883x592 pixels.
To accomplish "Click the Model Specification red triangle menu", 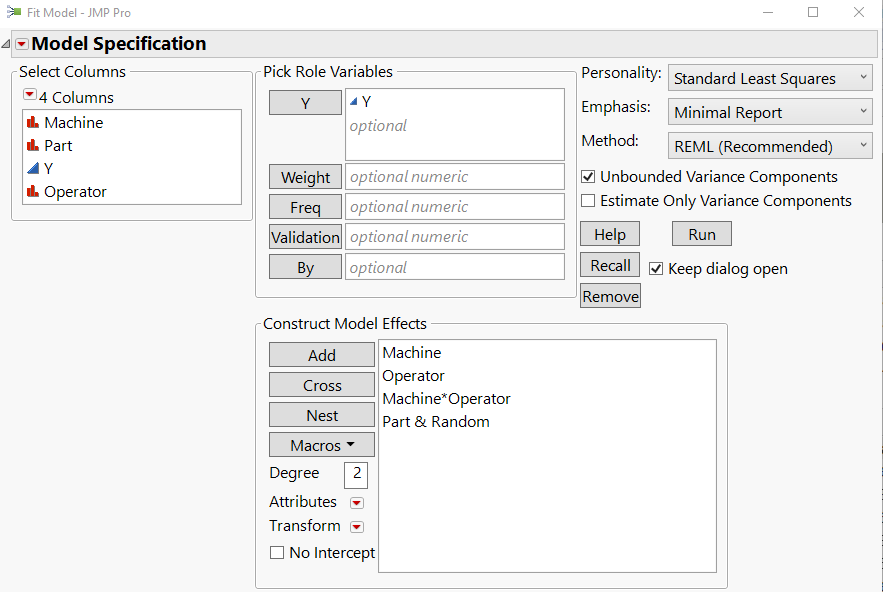I will point(21,44).
